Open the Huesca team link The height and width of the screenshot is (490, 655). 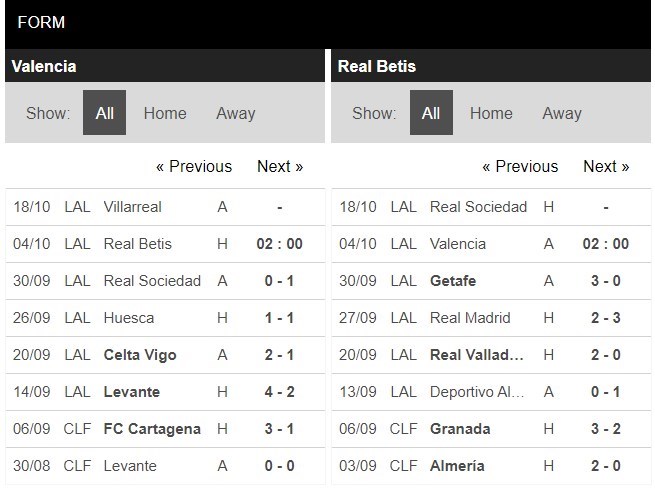coord(129,318)
